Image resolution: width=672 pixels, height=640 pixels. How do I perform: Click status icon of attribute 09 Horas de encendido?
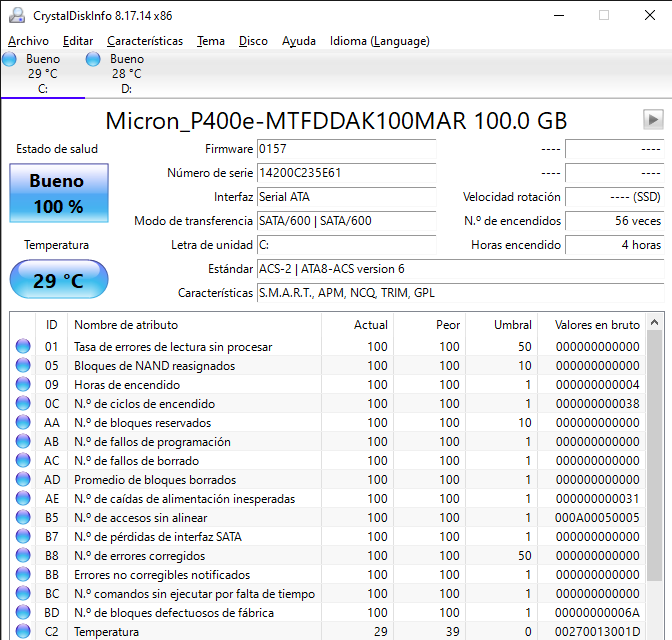click(x=23, y=385)
